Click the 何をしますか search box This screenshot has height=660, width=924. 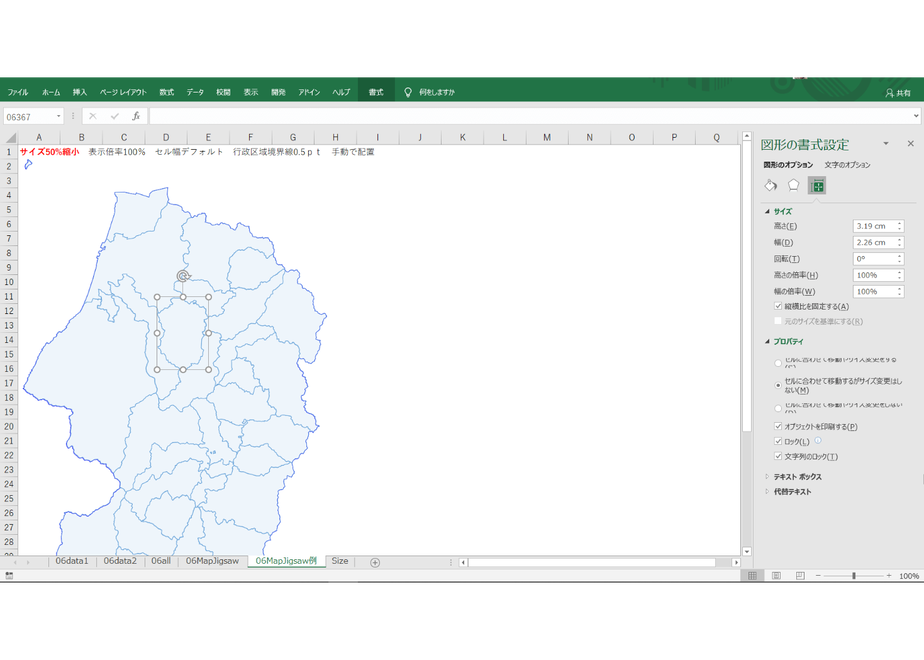437,92
